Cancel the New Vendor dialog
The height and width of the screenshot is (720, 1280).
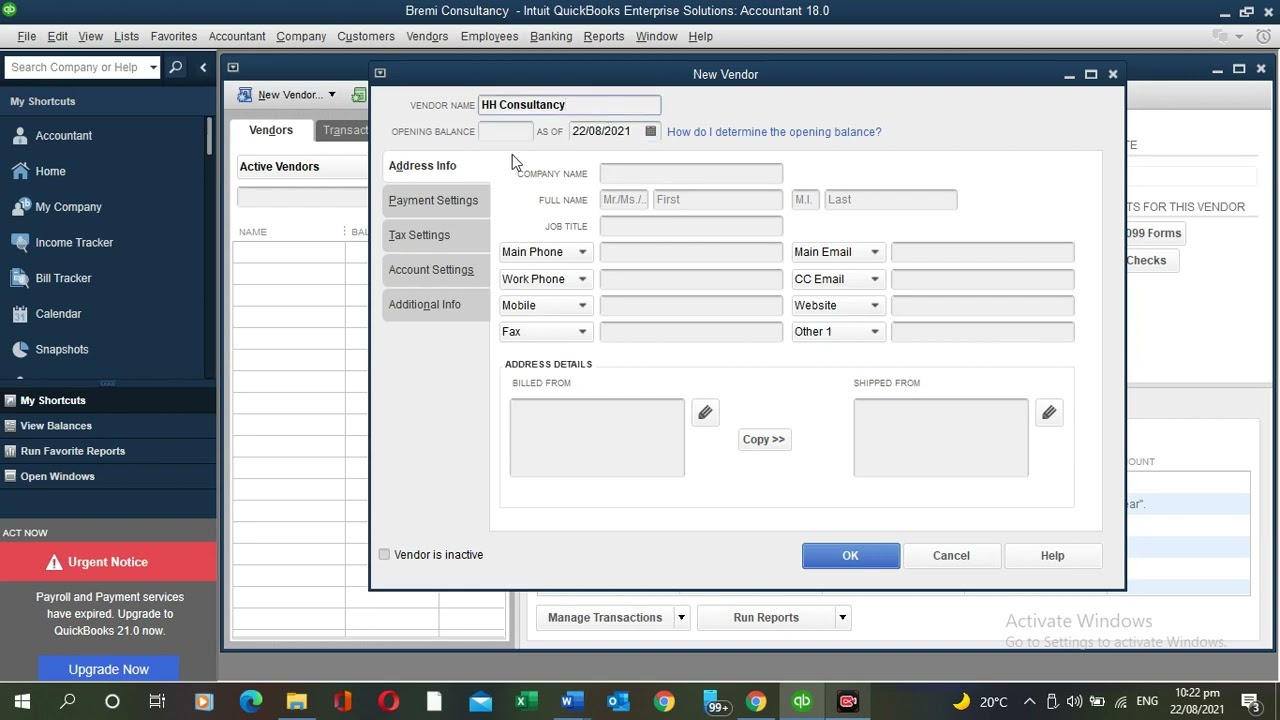pyautogui.click(x=951, y=556)
